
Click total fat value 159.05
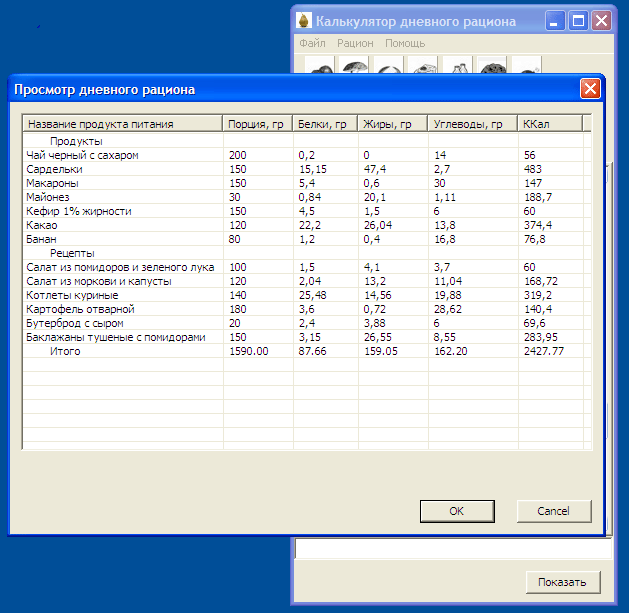[x=381, y=351]
